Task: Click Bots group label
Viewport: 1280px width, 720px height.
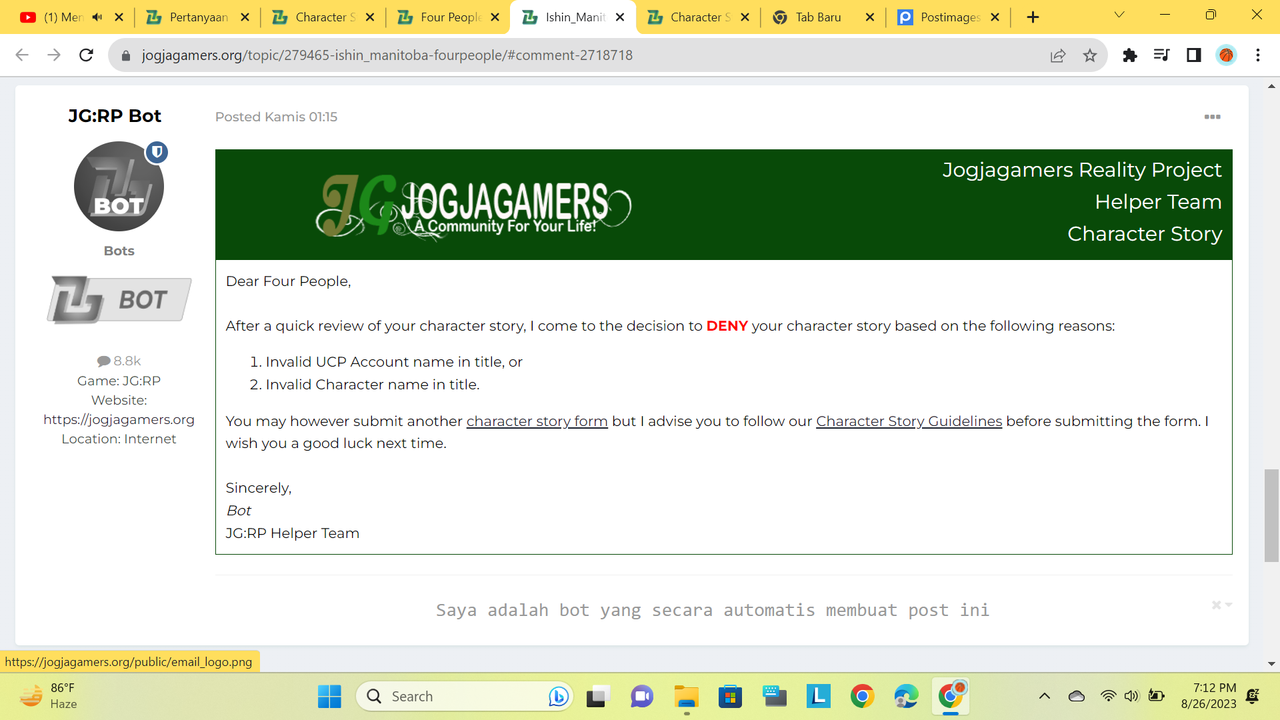Action: coord(119,251)
